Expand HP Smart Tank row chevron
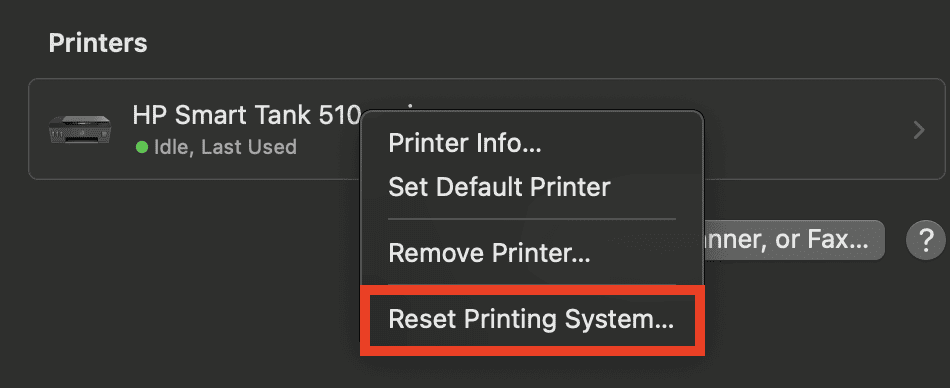 point(919,129)
